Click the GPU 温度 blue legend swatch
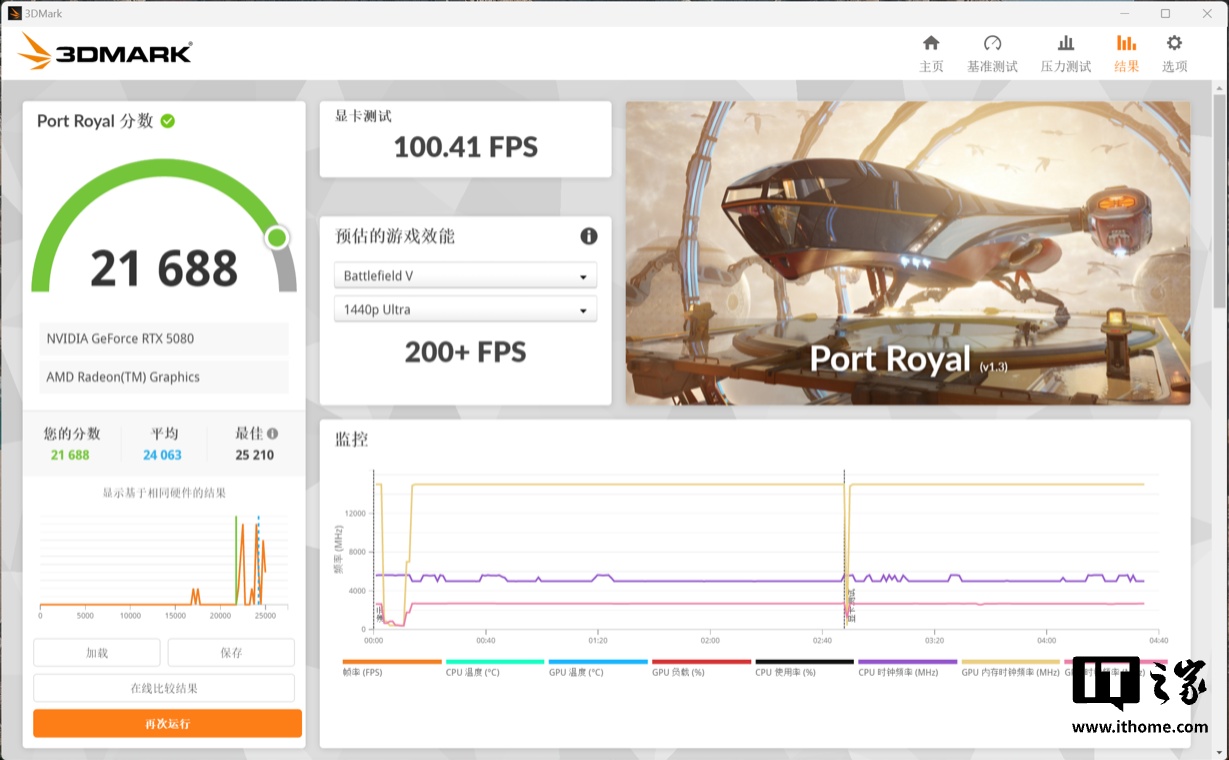1229x760 pixels. (x=598, y=661)
